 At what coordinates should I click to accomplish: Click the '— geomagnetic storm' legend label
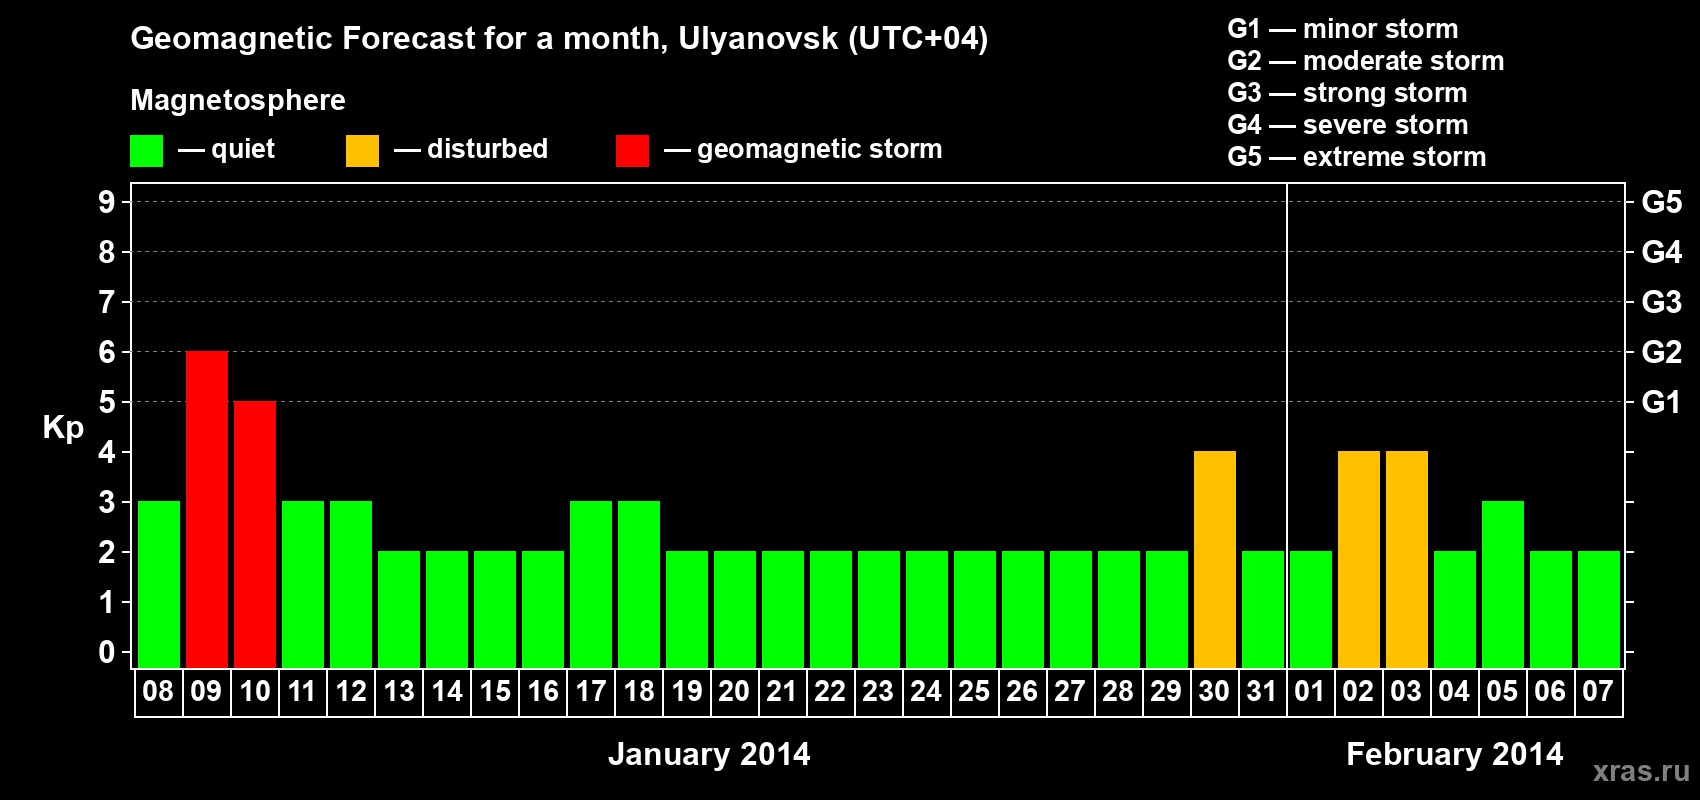click(803, 150)
